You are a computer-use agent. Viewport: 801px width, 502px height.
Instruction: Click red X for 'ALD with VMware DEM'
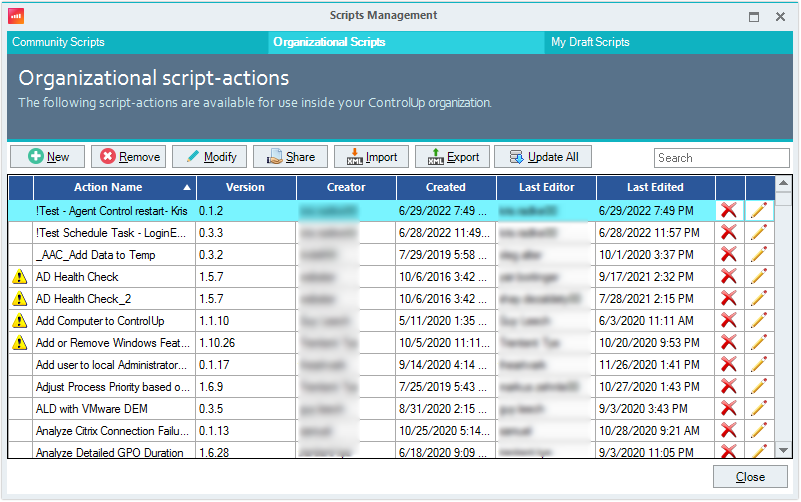729,408
